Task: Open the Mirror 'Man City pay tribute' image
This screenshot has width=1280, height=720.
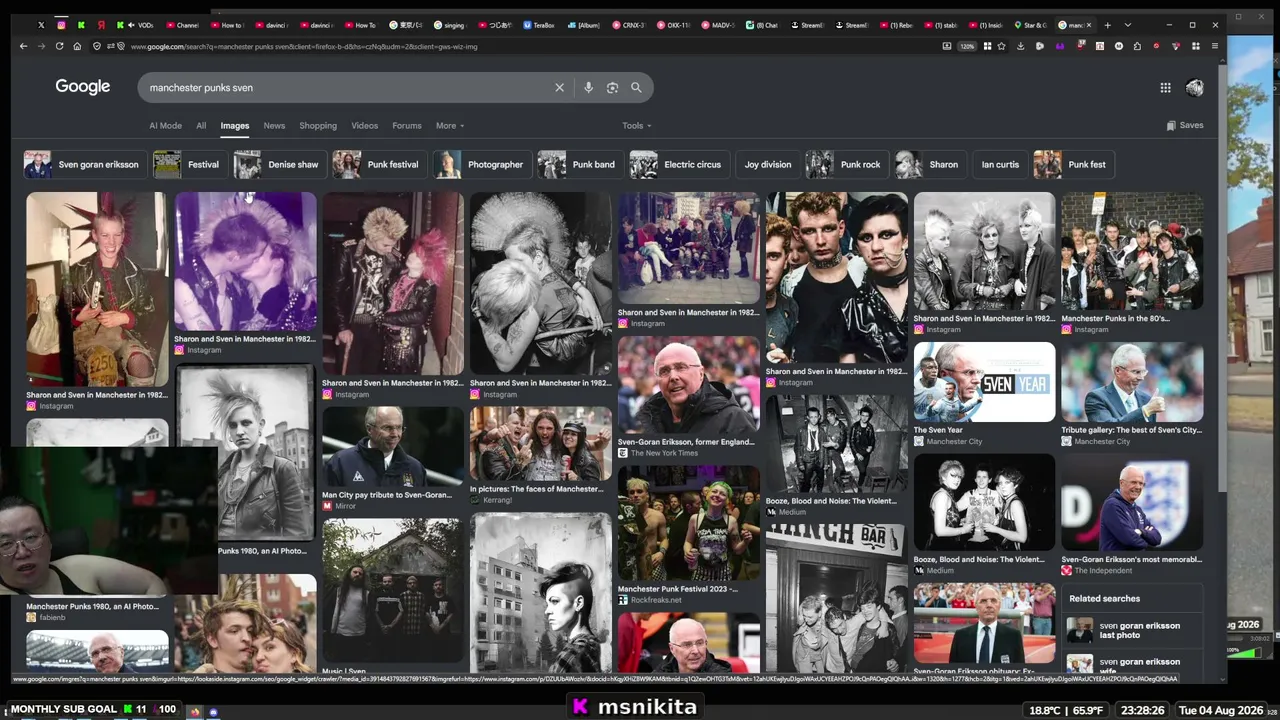Action: (x=392, y=447)
